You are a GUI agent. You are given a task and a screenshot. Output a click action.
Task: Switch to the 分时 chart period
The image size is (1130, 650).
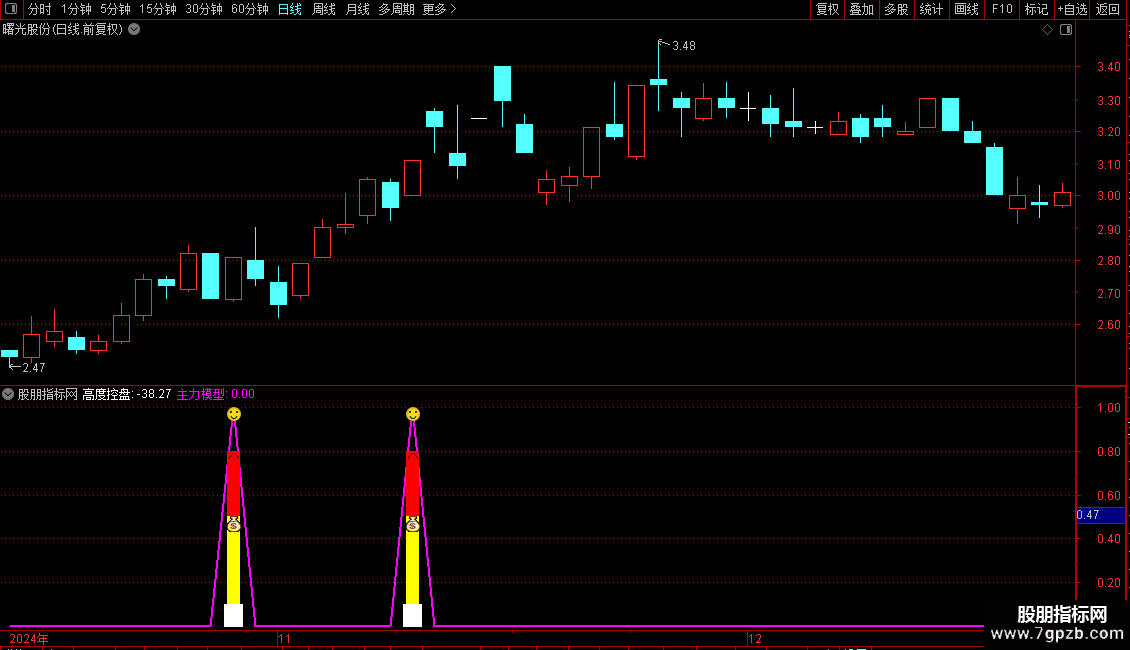click(x=40, y=9)
